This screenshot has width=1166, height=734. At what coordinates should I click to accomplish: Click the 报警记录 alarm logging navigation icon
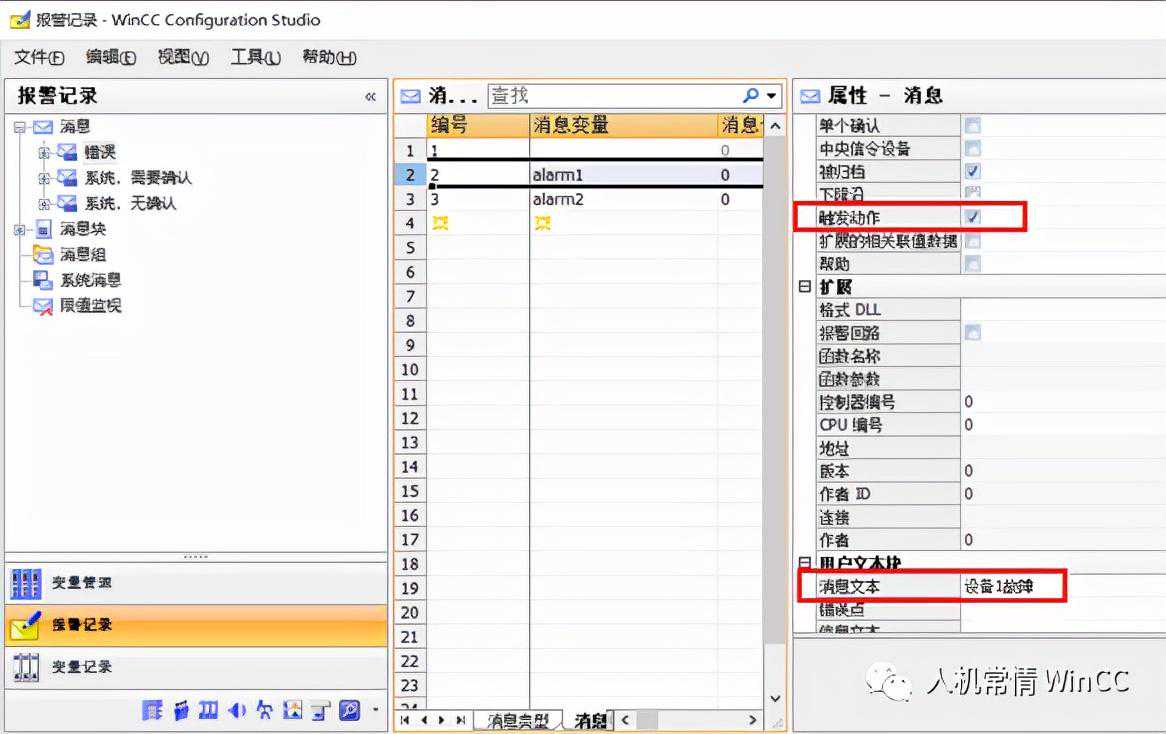tap(25, 625)
